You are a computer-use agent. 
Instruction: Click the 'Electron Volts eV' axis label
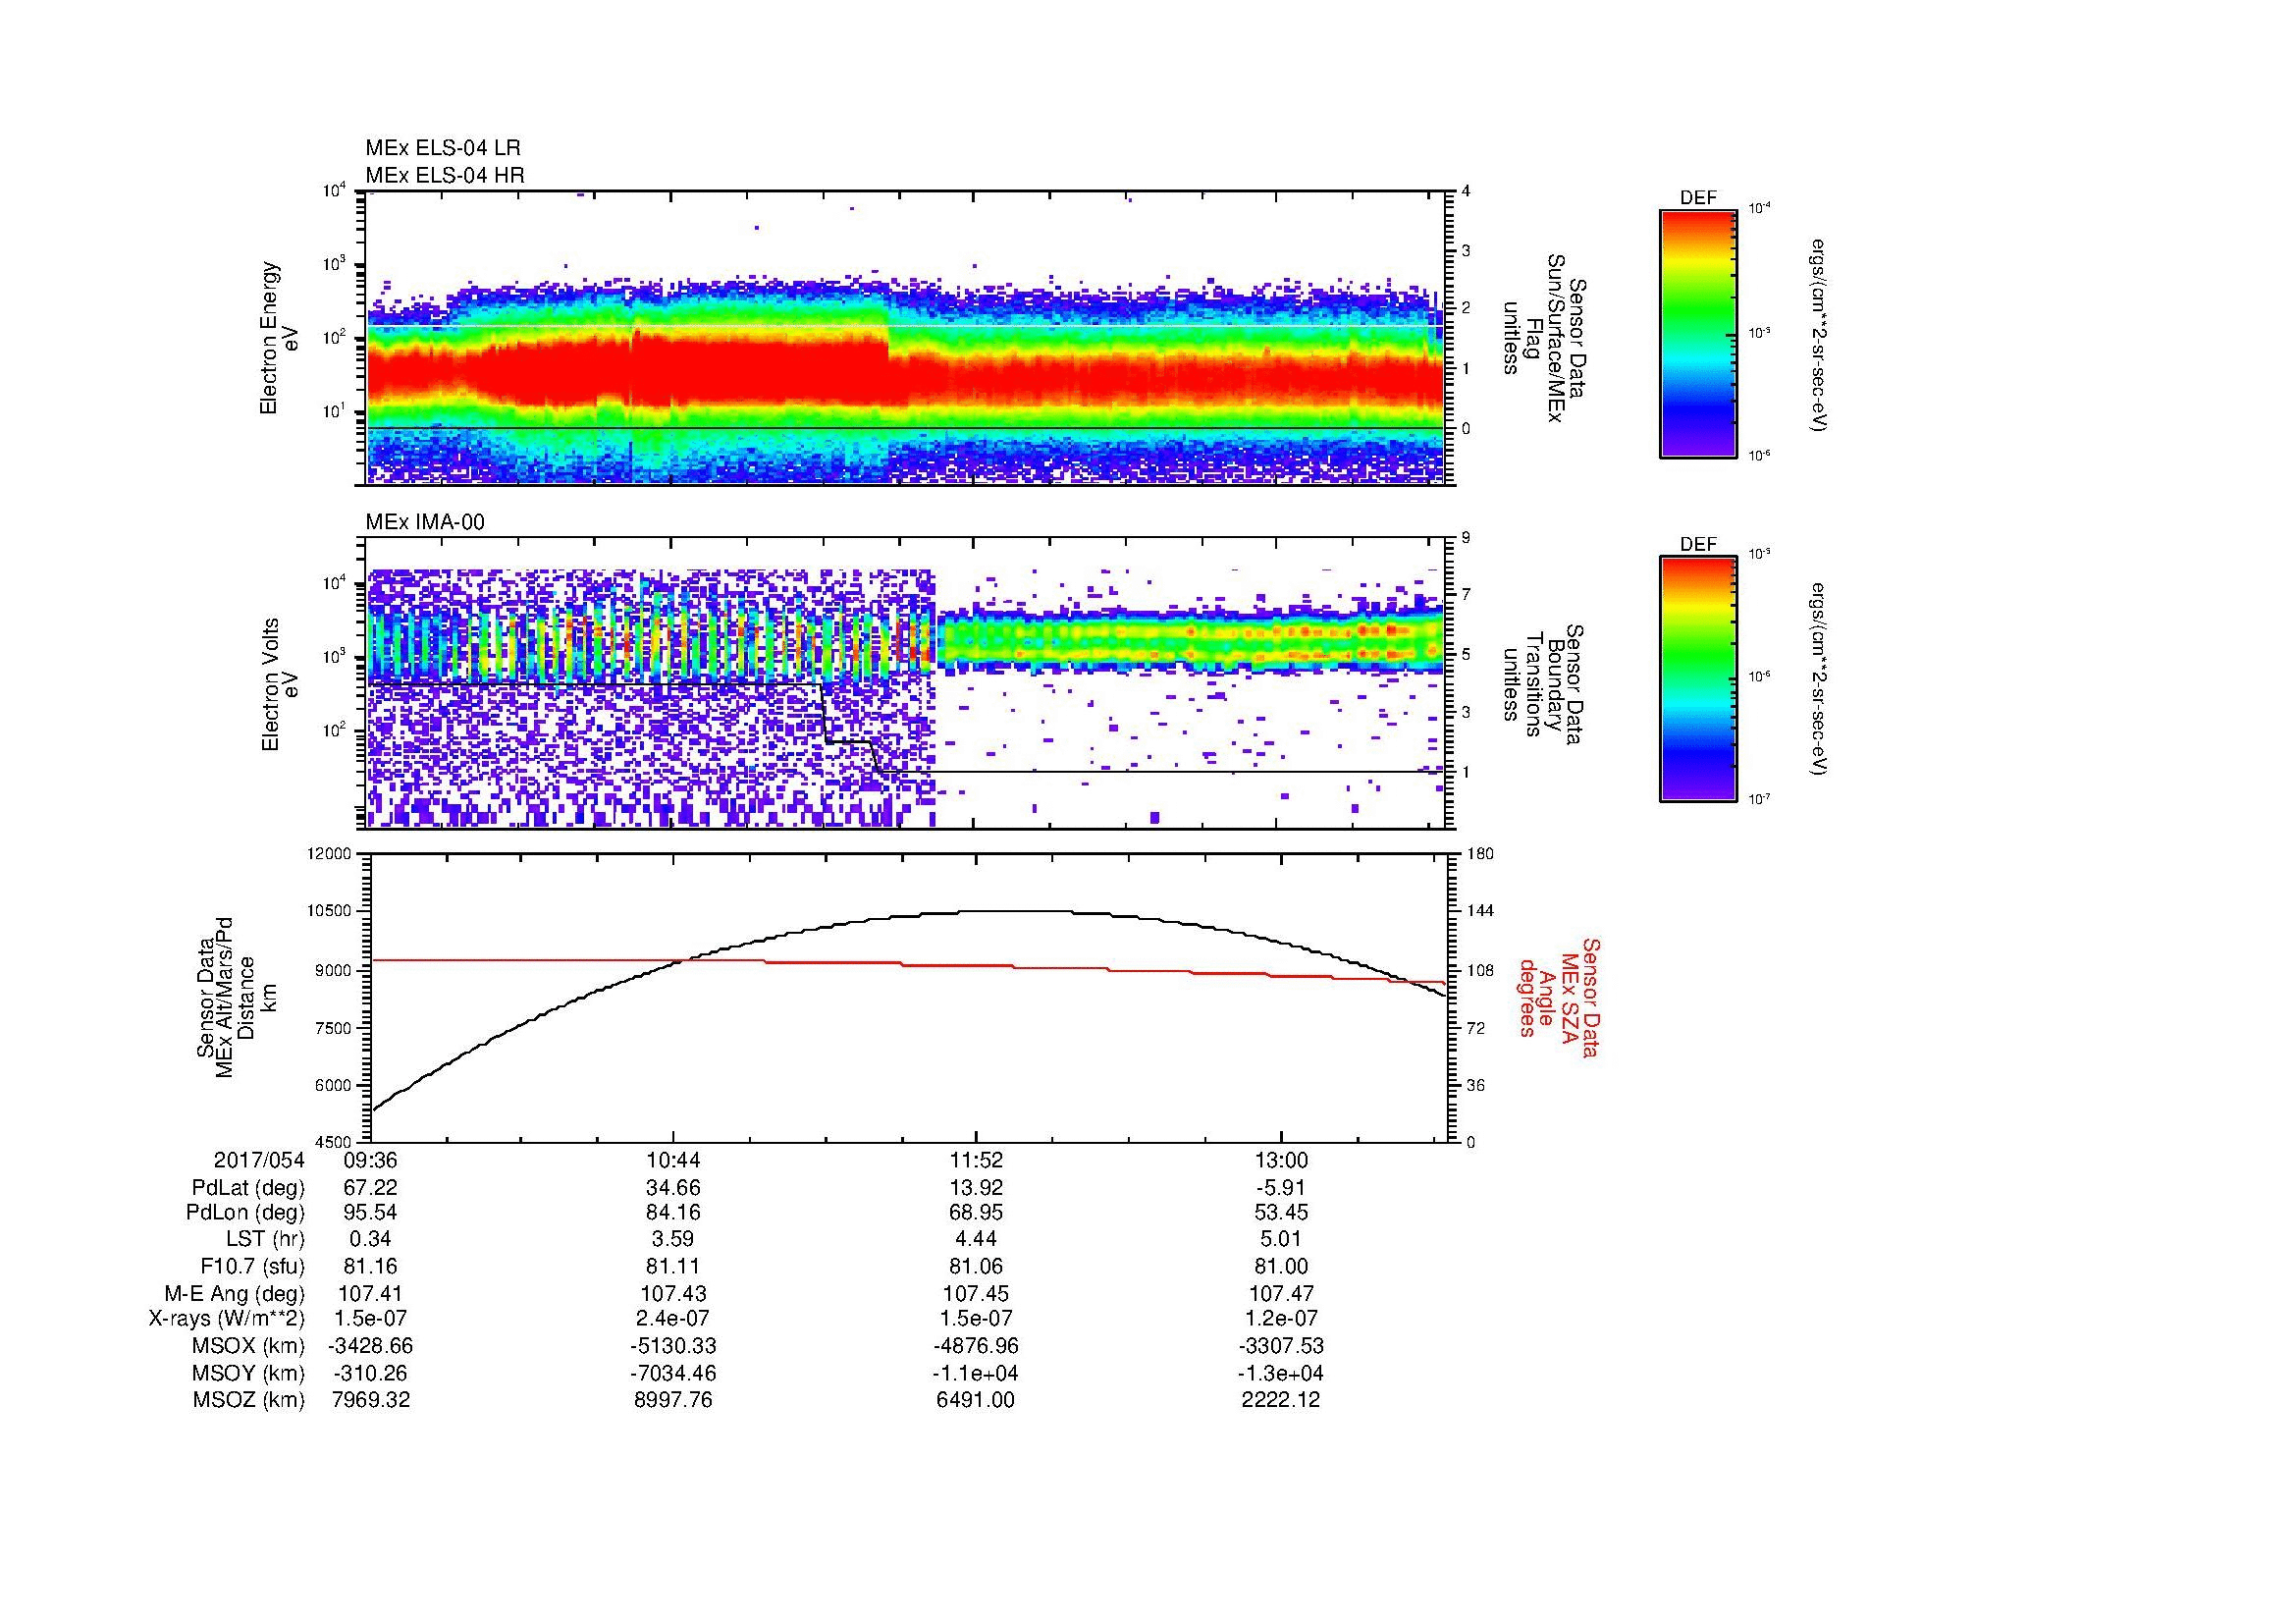pyautogui.click(x=279, y=685)
